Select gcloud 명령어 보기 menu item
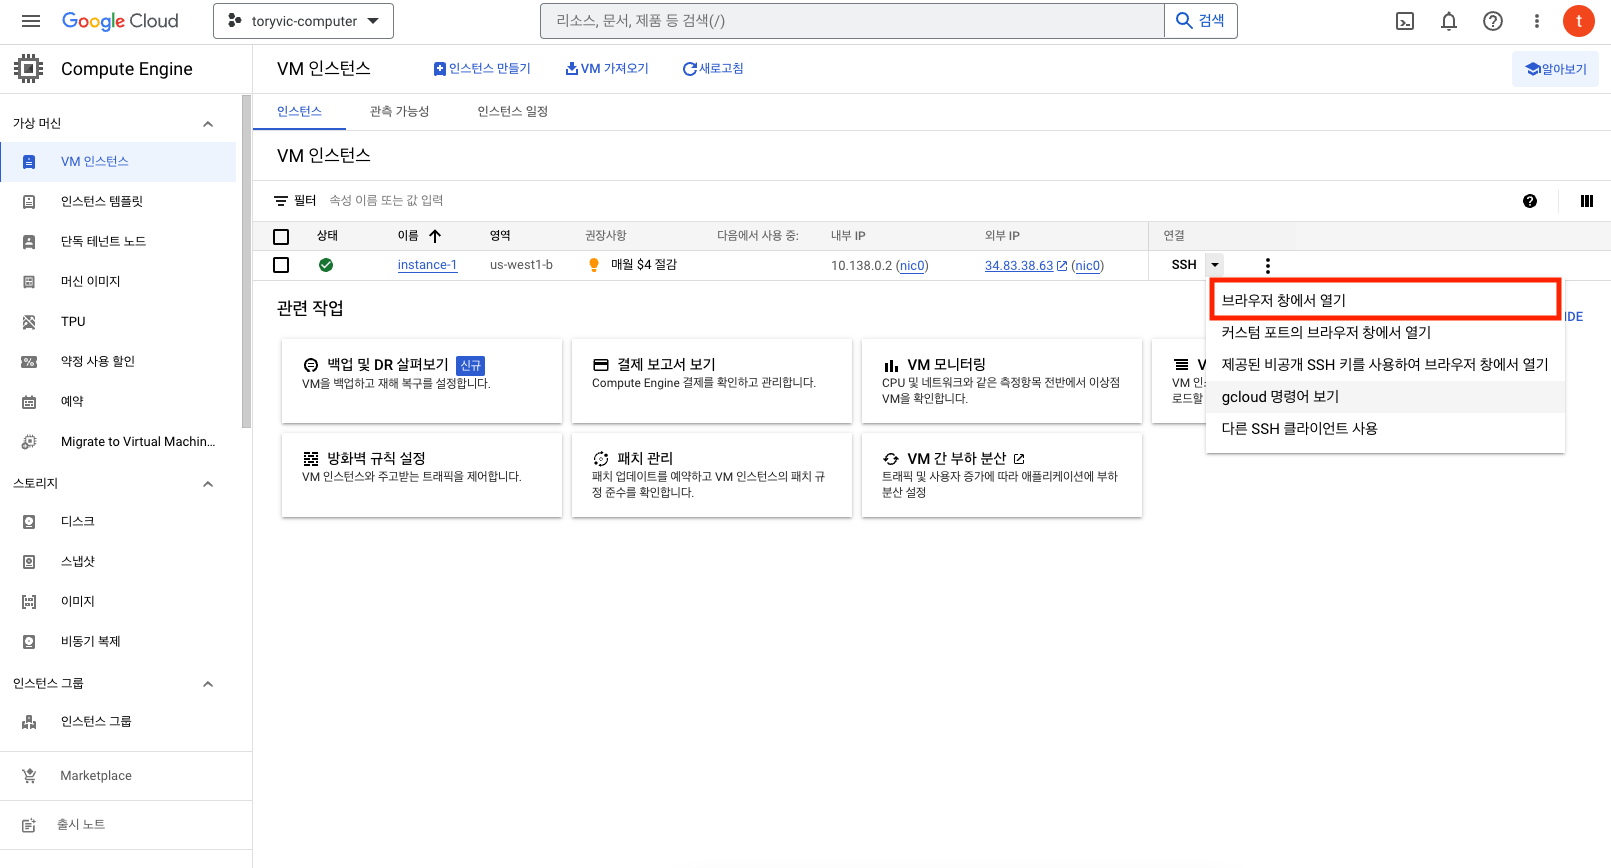The width and height of the screenshot is (1611, 868). [1385, 396]
